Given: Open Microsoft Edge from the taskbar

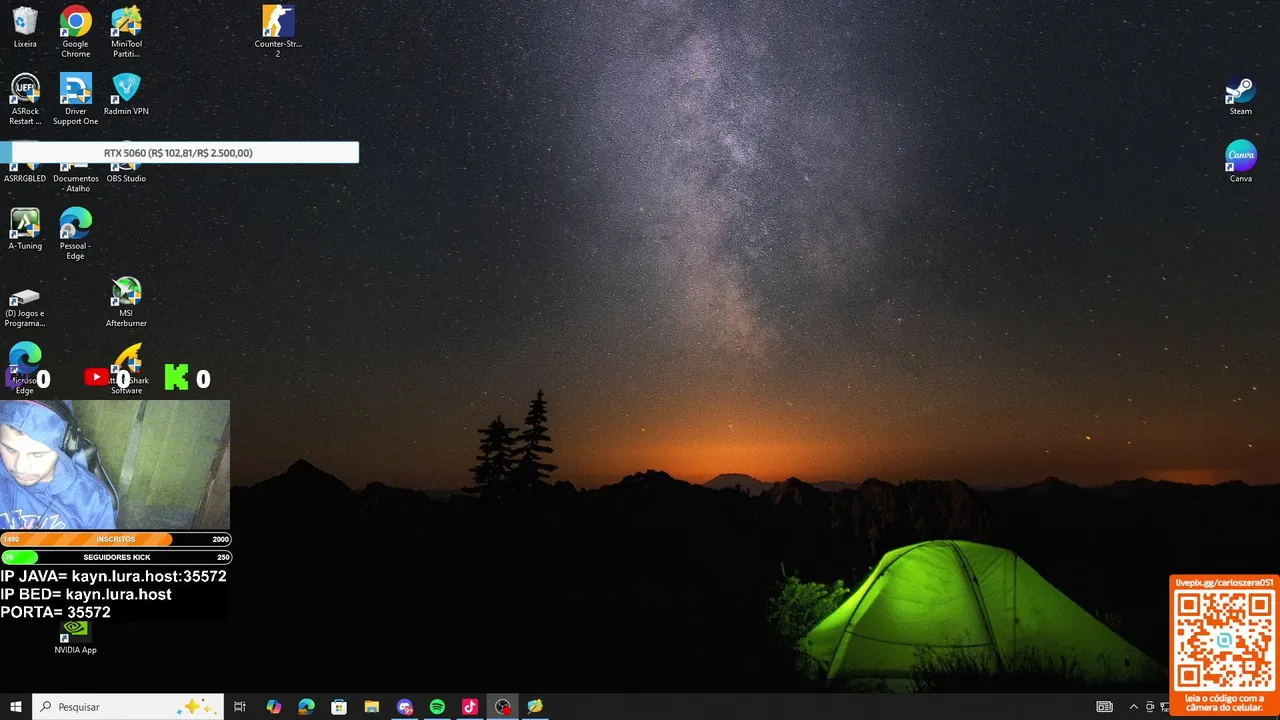Looking at the screenshot, I should click(306, 707).
